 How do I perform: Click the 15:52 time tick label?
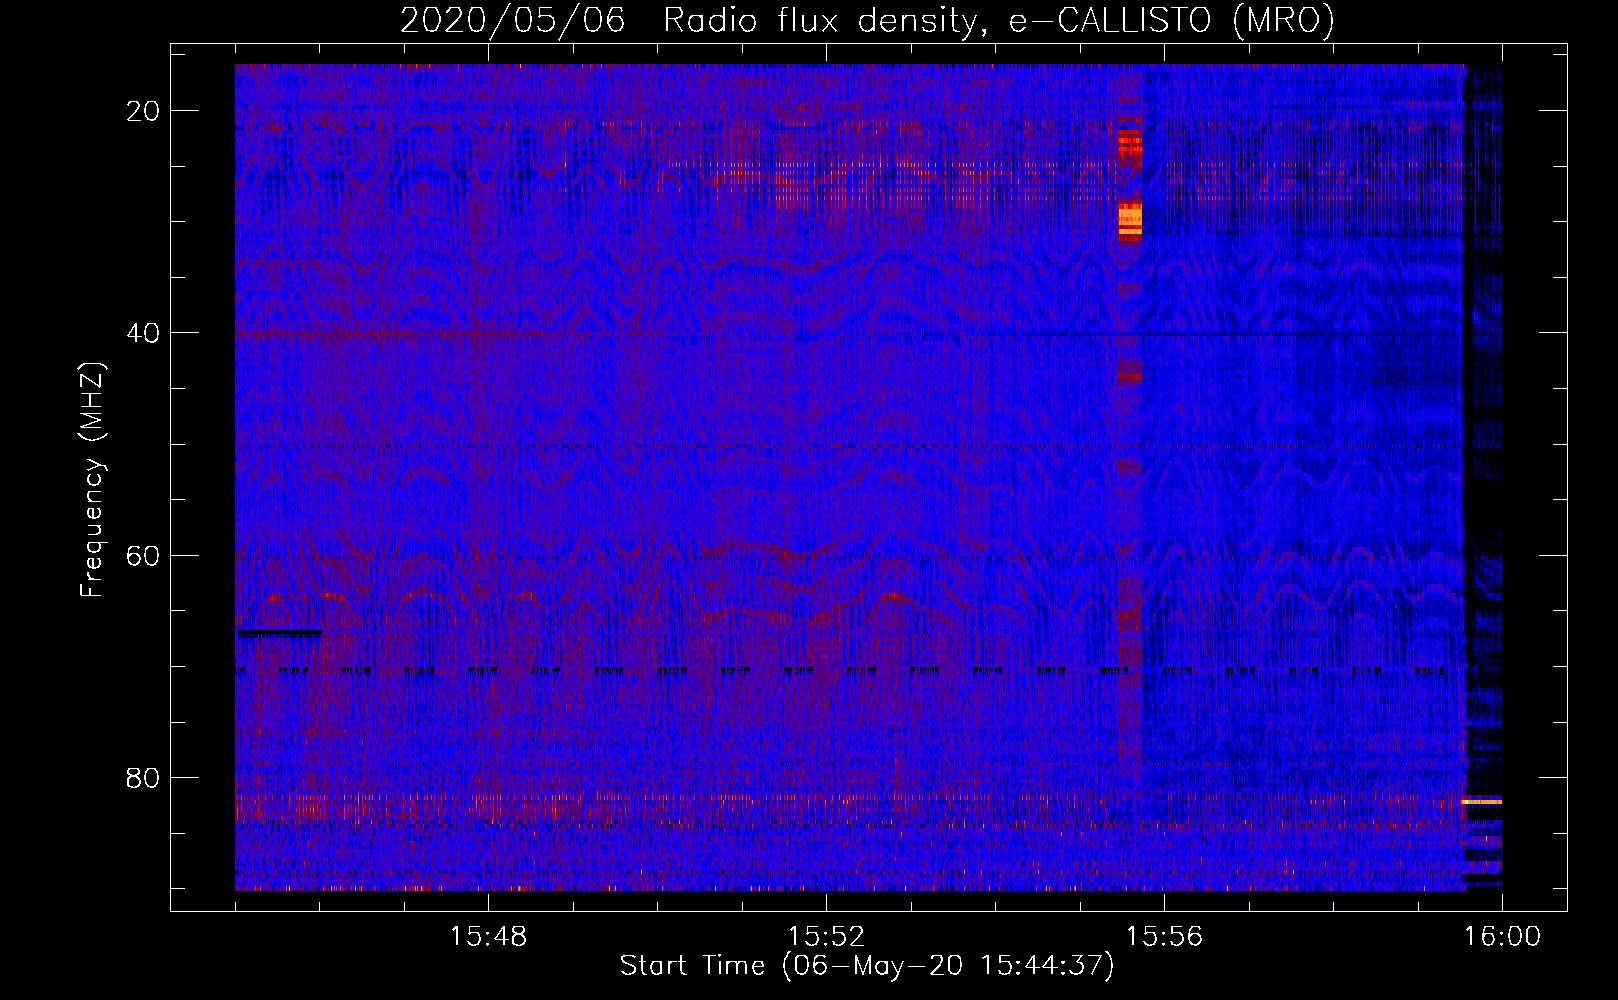[x=826, y=937]
